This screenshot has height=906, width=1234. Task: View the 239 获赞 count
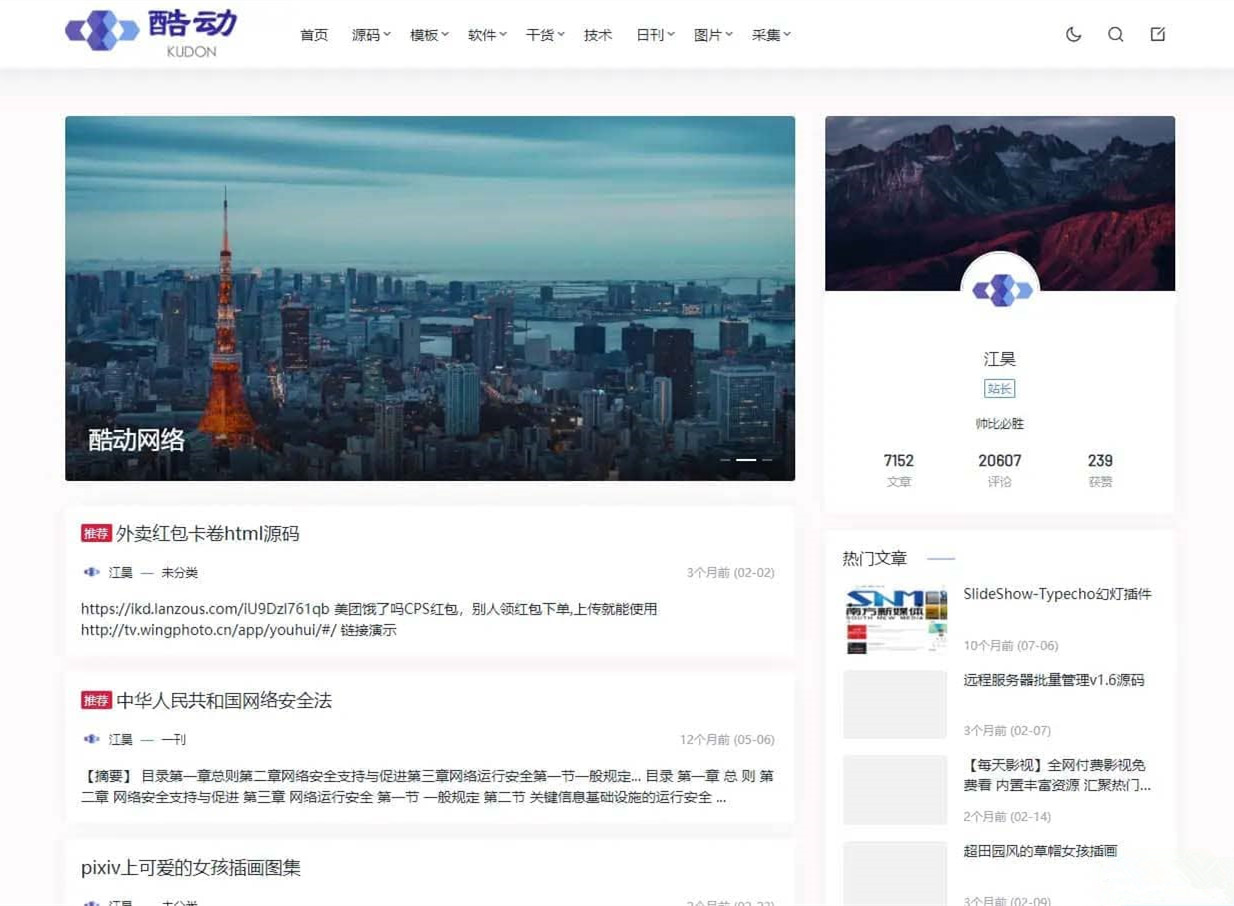click(x=1100, y=470)
